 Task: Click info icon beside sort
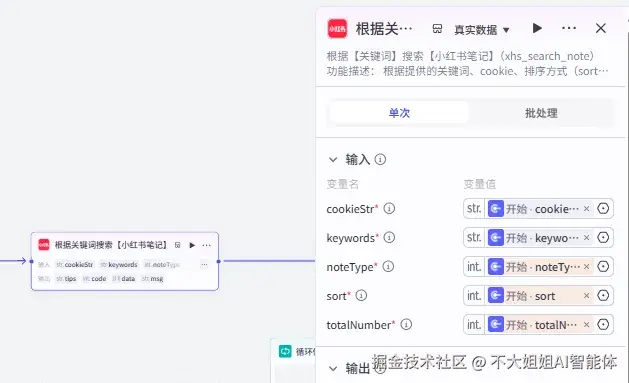pyautogui.click(x=361, y=296)
